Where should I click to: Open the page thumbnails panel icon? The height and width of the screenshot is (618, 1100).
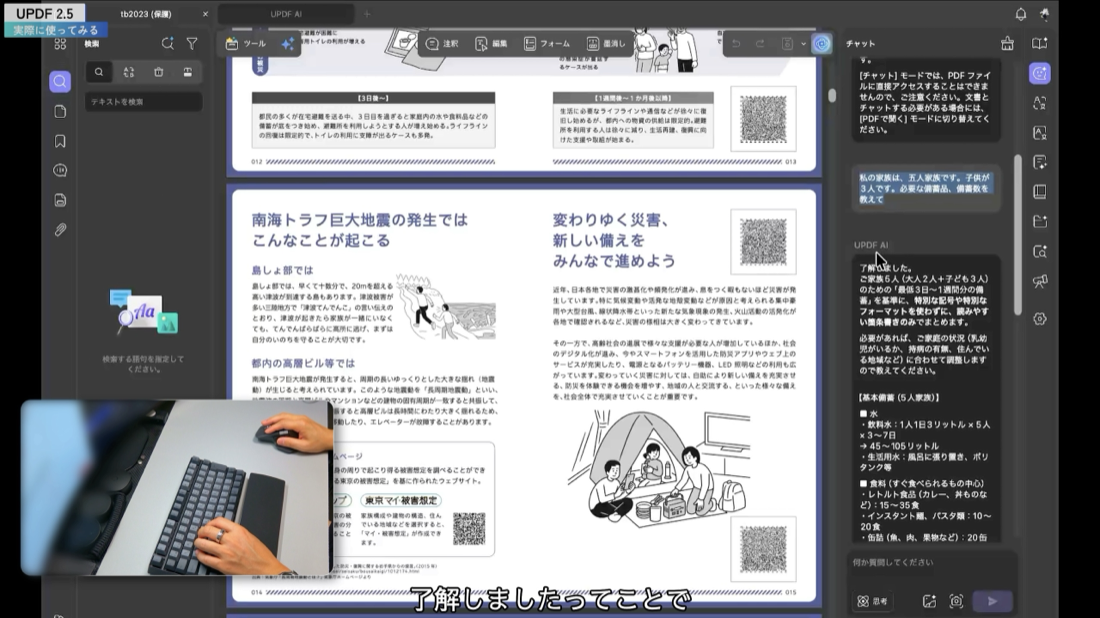pyautogui.click(x=60, y=112)
